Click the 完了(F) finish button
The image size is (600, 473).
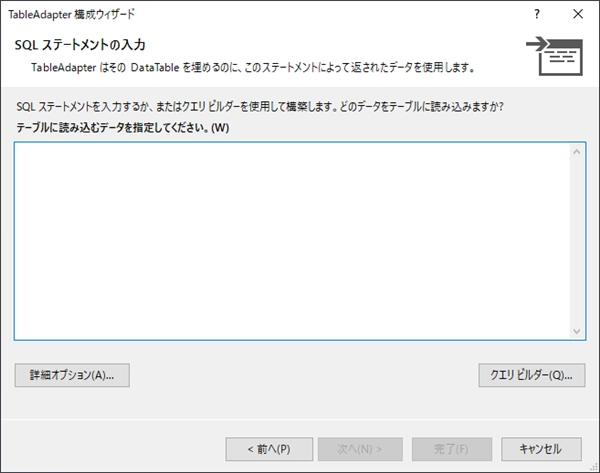452,449
